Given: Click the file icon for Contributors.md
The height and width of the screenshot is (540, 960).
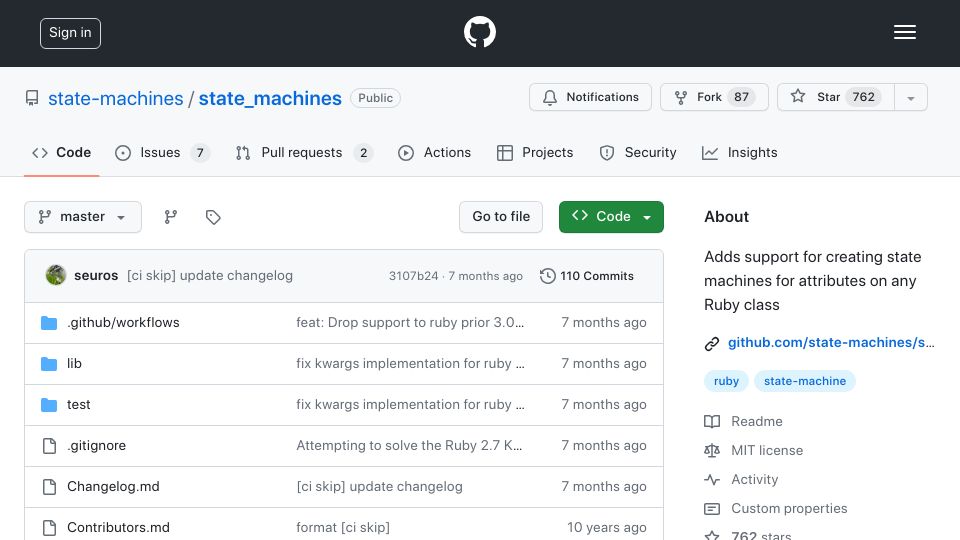Looking at the screenshot, I should click(x=49, y=528).
